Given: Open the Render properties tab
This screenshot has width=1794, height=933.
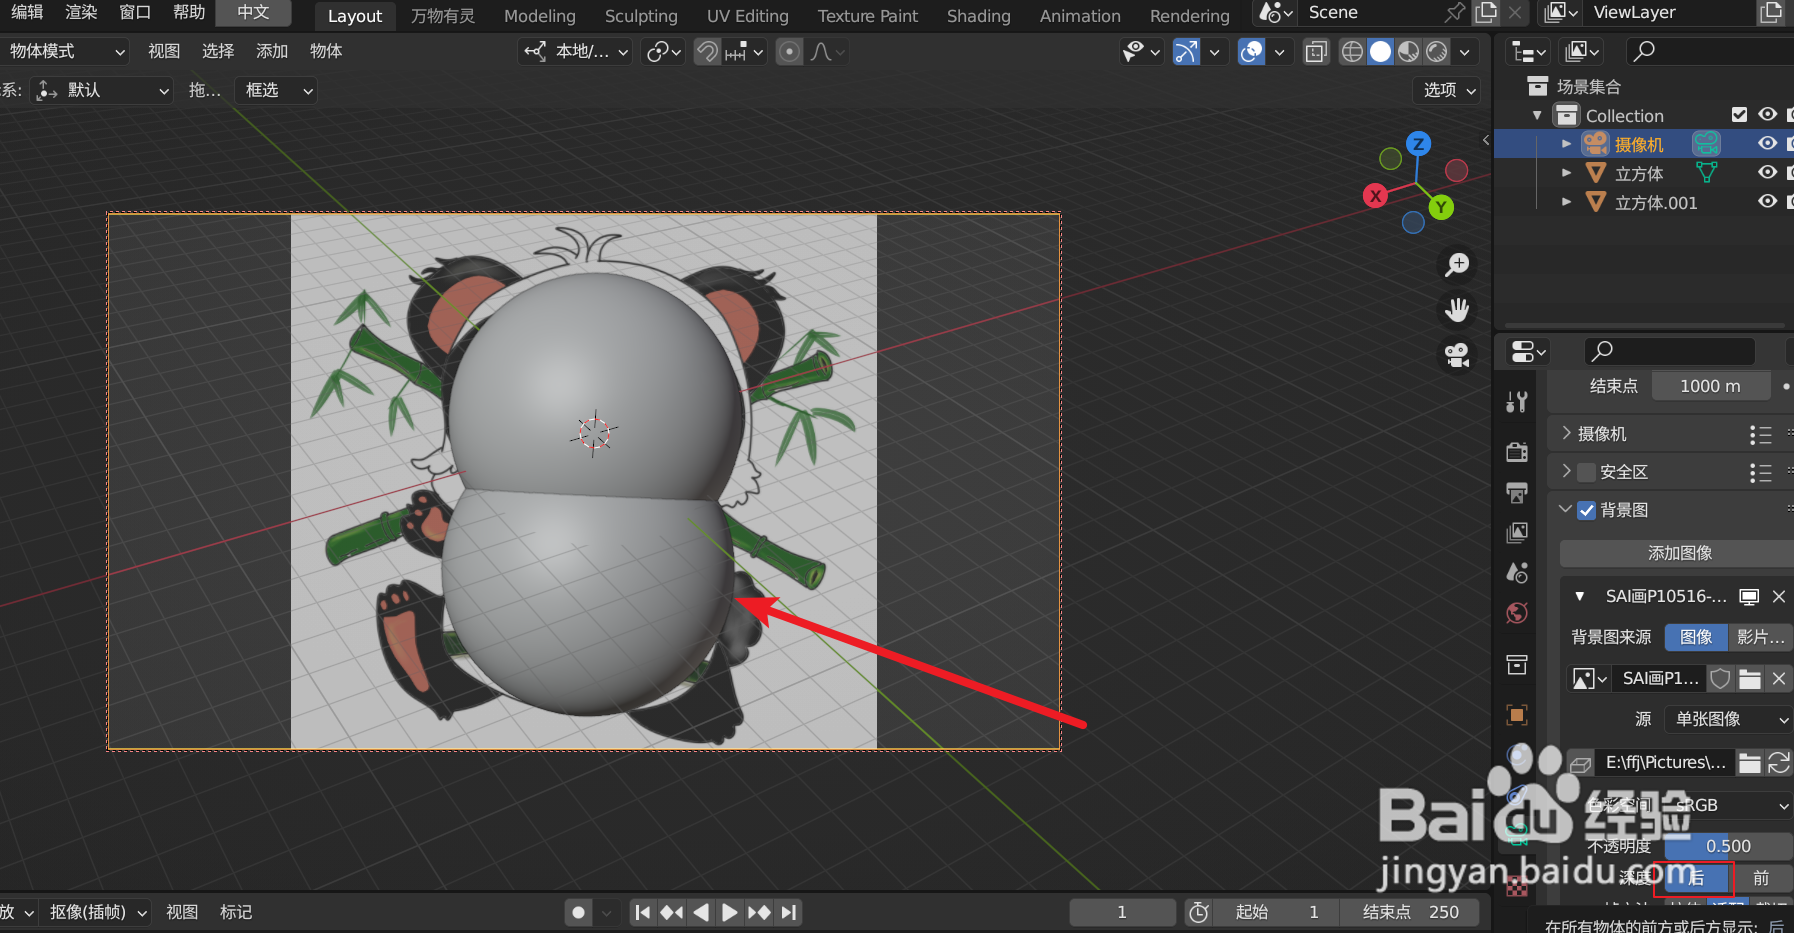Looking at the screenshot, I should coord(1517,452).
